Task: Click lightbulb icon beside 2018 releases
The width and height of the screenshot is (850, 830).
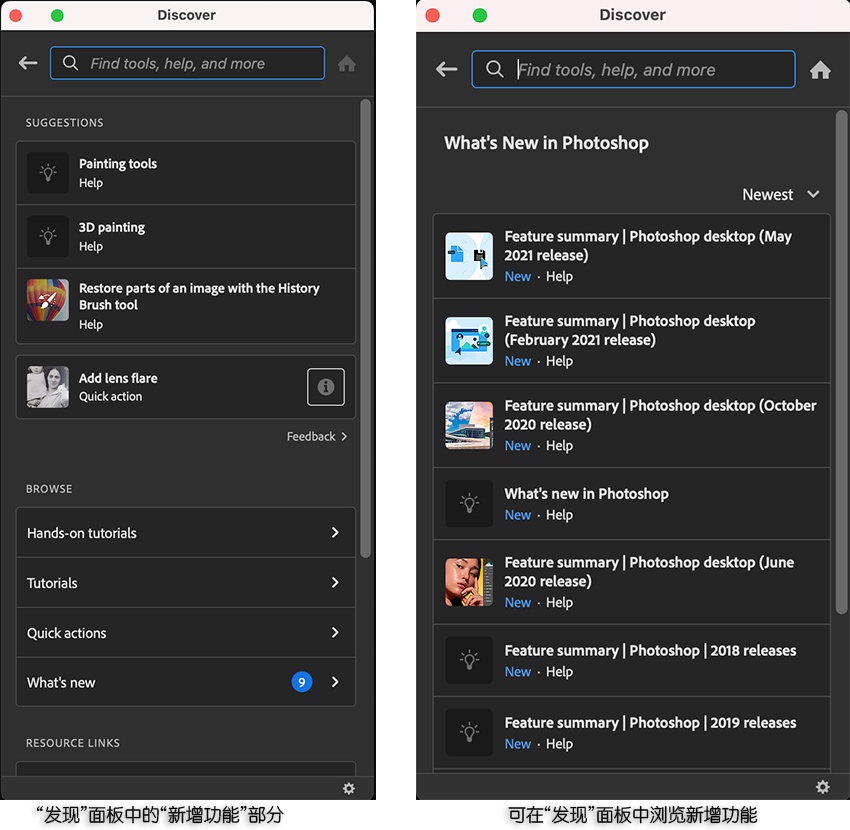Action: click(469, 660)
